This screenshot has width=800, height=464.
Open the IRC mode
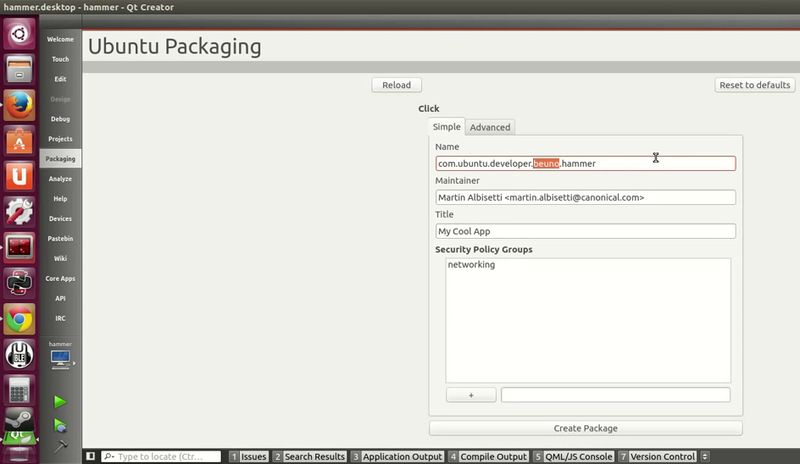(x=60, y=319)
